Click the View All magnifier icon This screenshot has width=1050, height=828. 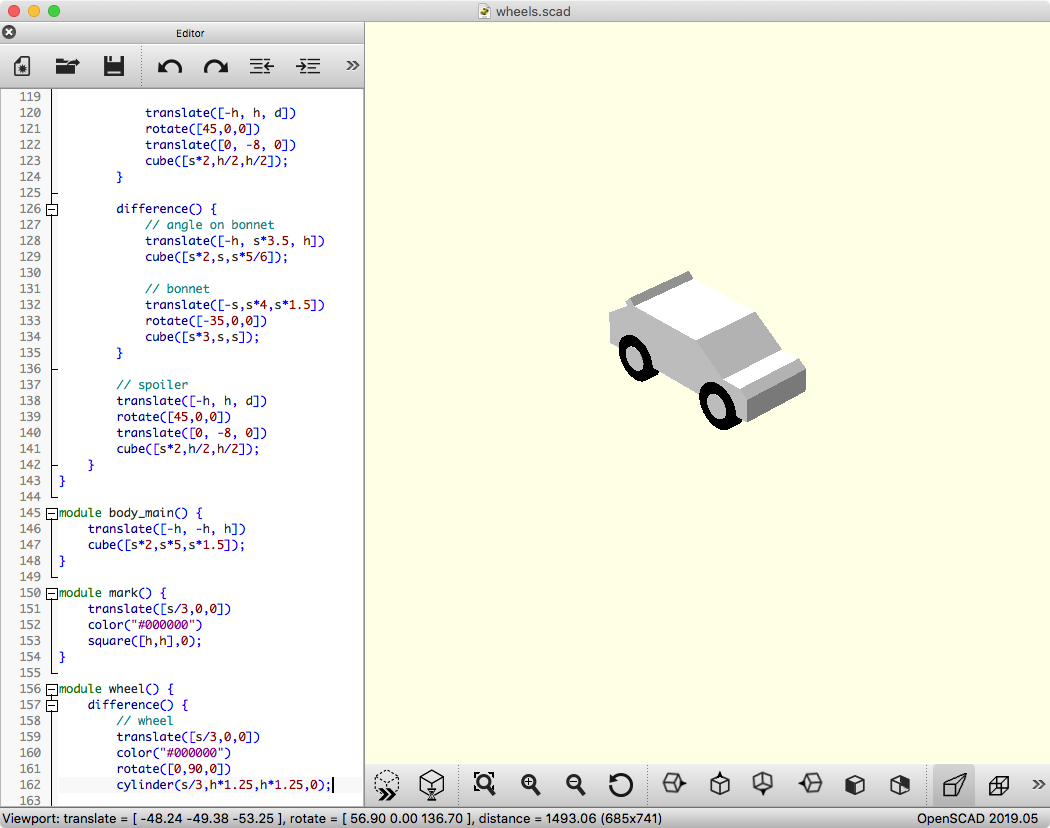coord(485,785)
